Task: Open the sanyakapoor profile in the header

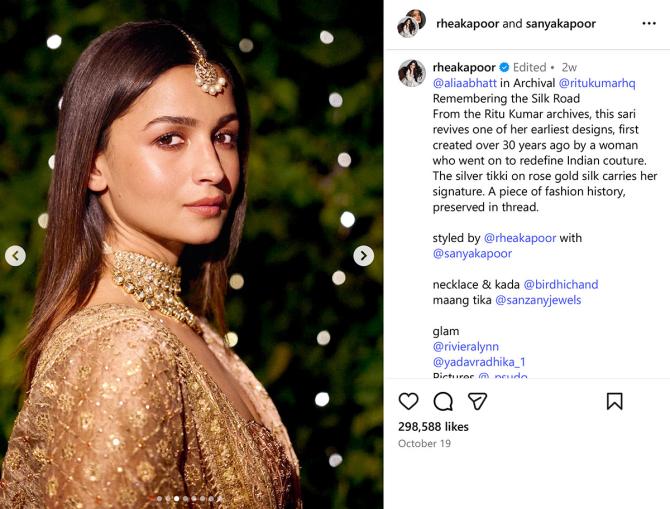Action: coord(560,23)
